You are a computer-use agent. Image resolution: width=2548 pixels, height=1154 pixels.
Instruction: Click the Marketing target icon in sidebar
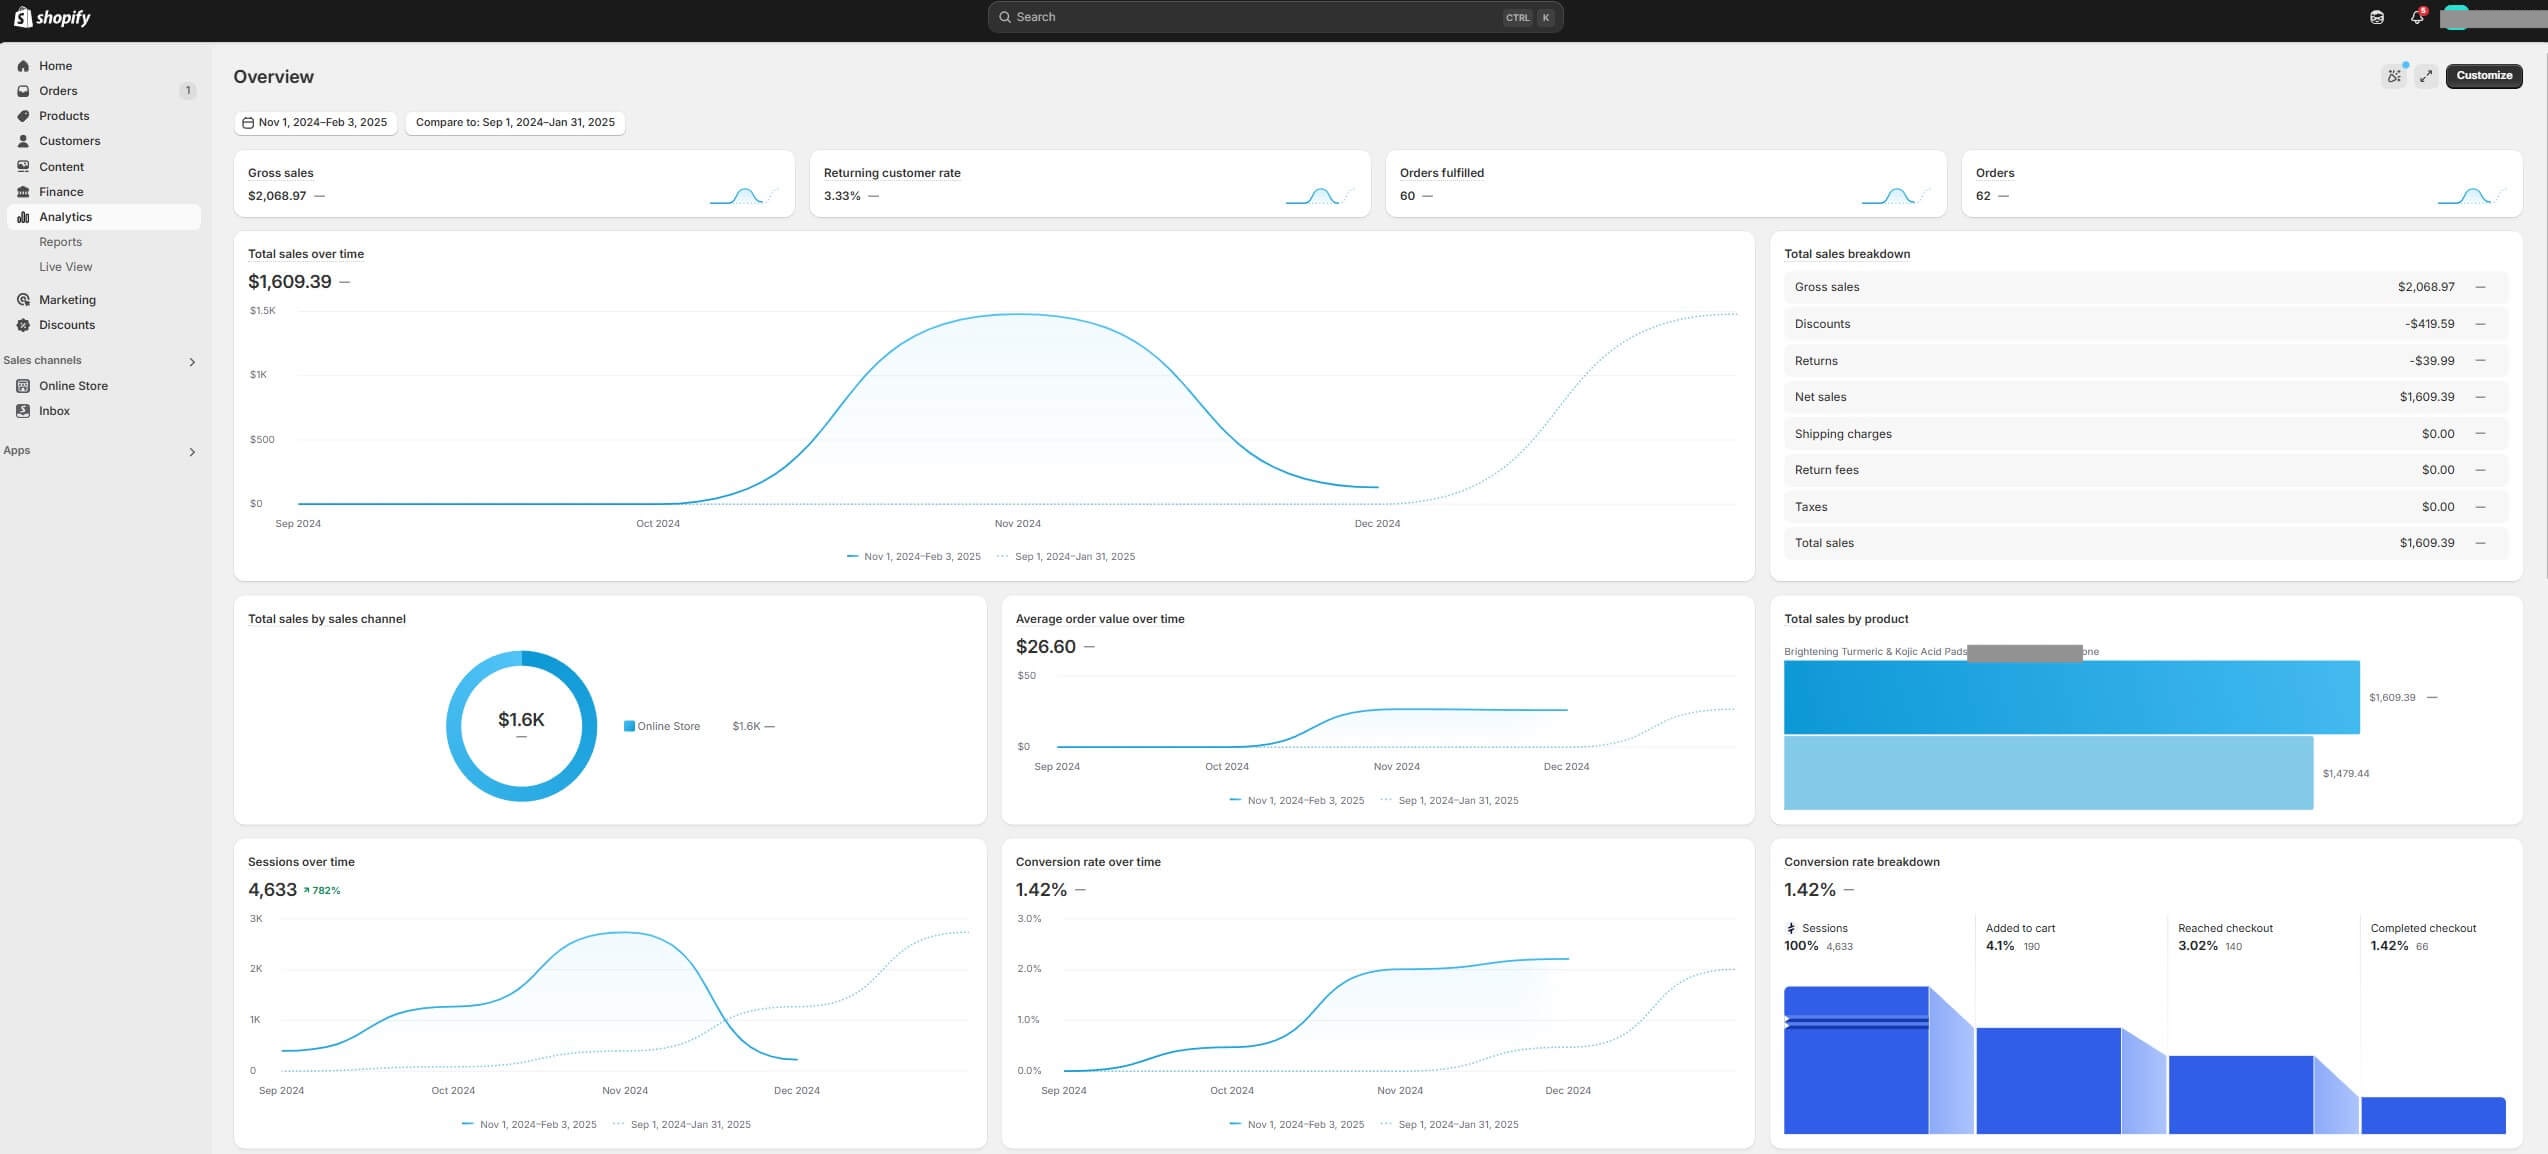pyautogui.click(x=23, y=300)
